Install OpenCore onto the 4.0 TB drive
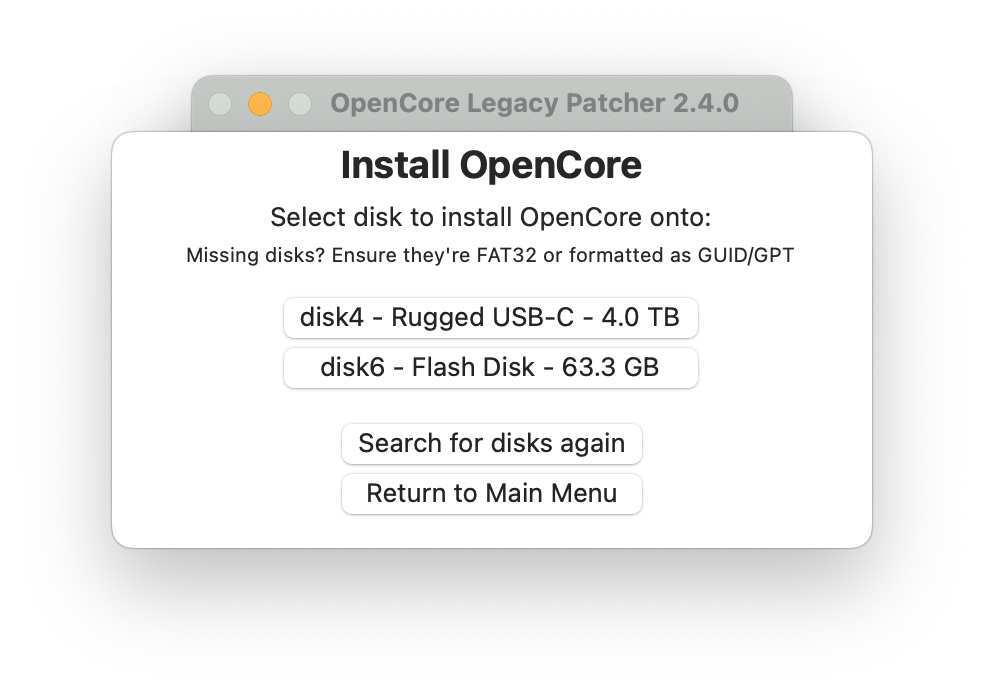This screenshot has height=696, width=984. [x=490, y=318]
